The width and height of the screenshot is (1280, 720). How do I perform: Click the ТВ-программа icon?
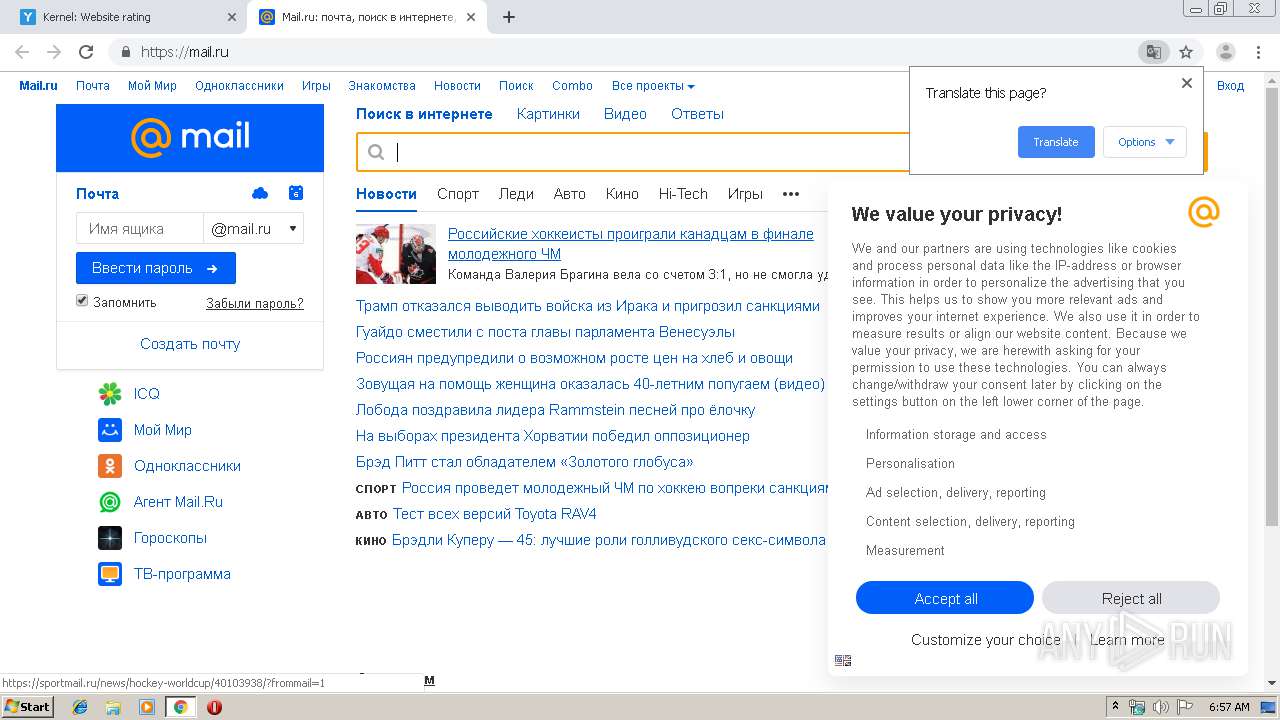(x=110, y=574)
